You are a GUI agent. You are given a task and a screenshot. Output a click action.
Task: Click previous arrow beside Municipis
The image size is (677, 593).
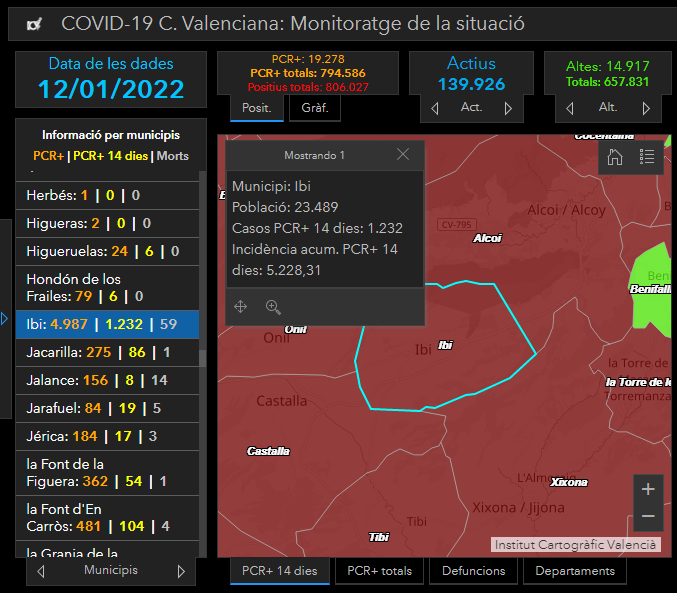[x=41, y=571]
